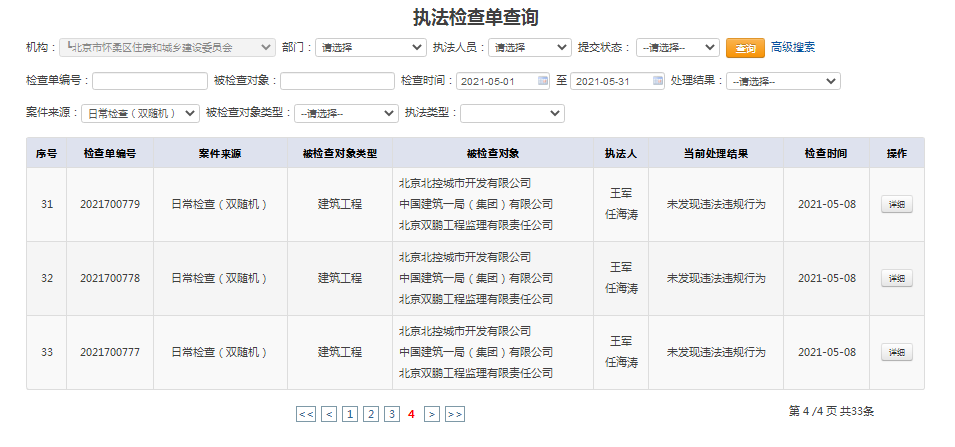
Task: Open calendar picker for start date 2021-05-01
Action: (x=543, y=81)
